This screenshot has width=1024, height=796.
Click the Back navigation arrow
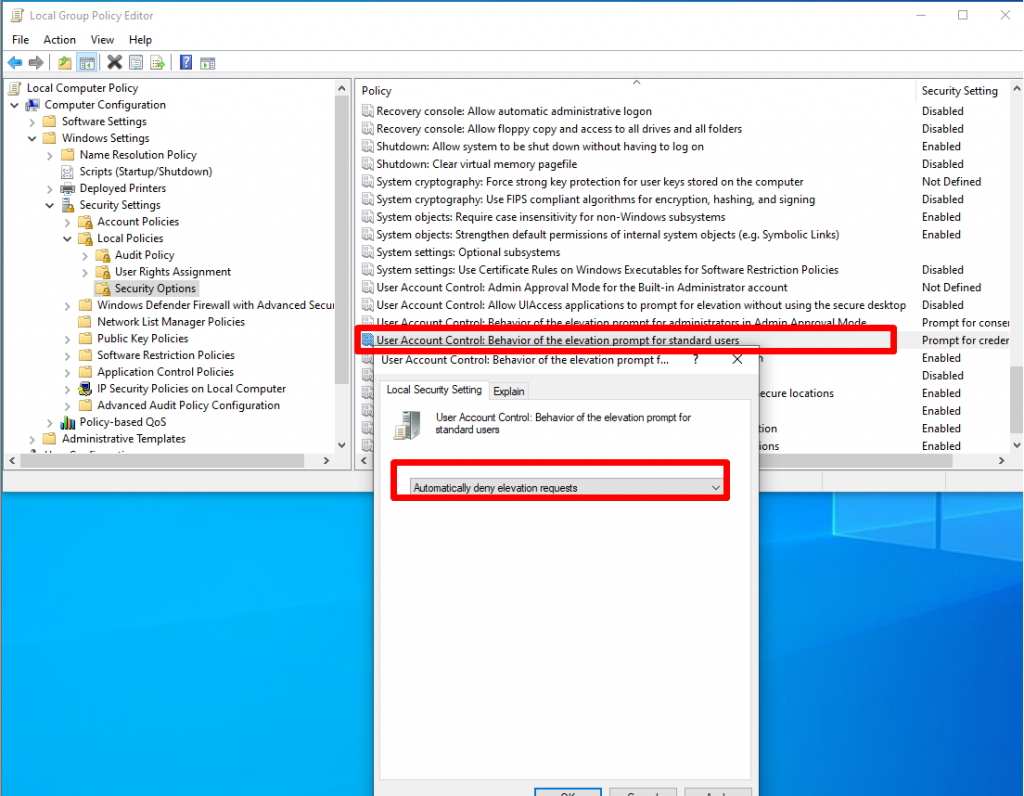(x=15, y=62)
